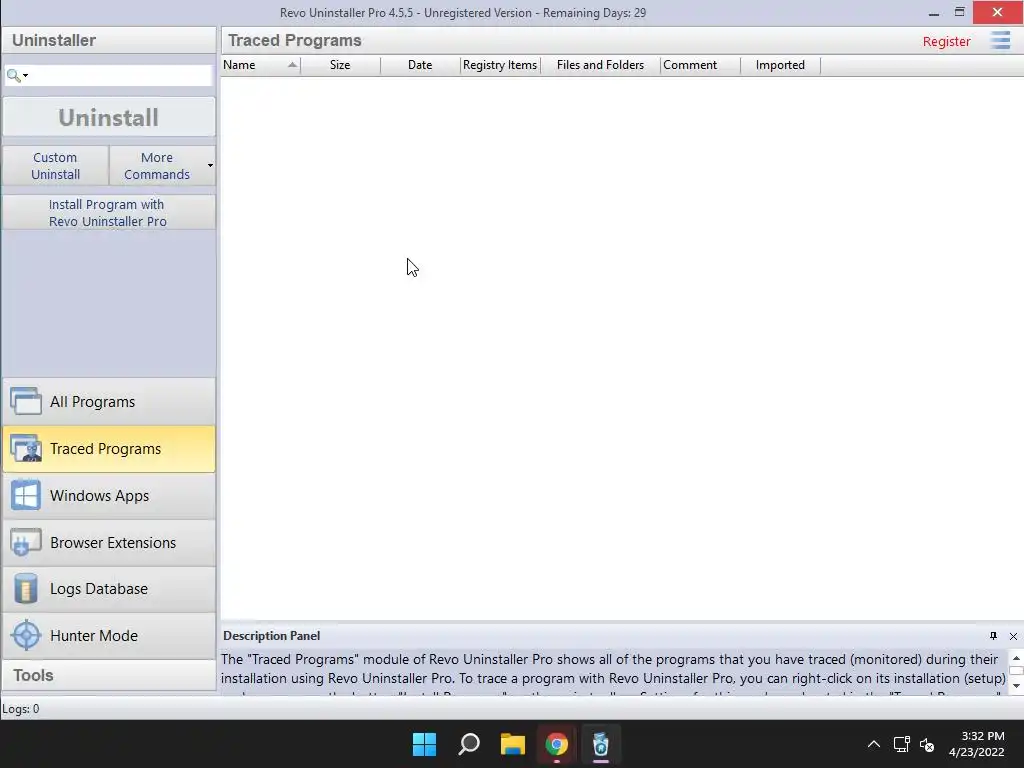Activate Hunter Mode

tap(109, 635)
